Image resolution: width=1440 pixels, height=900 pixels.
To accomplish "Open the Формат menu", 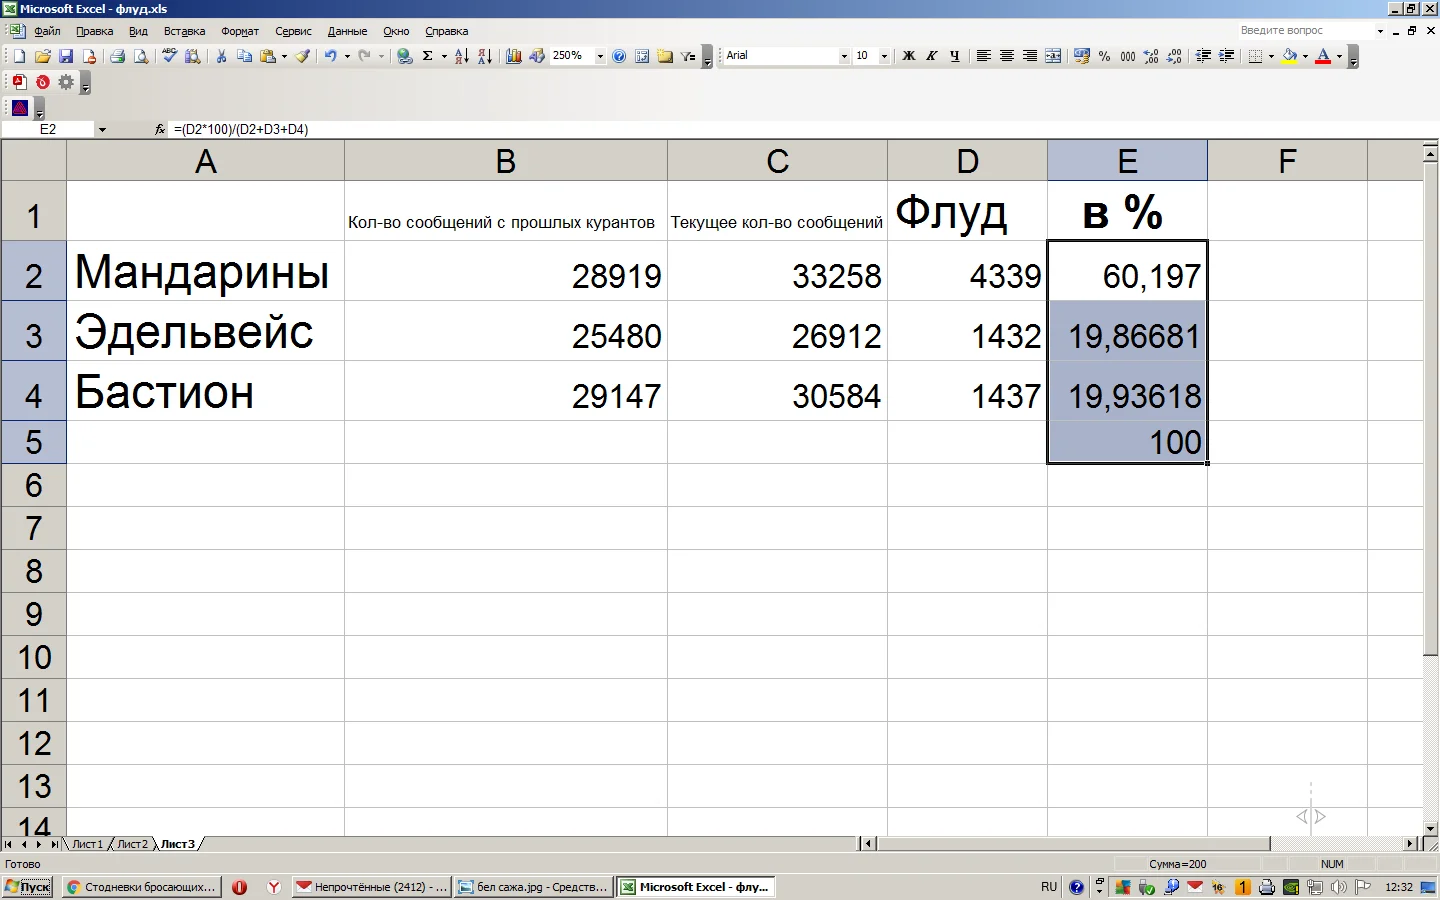I will (240, 31).
